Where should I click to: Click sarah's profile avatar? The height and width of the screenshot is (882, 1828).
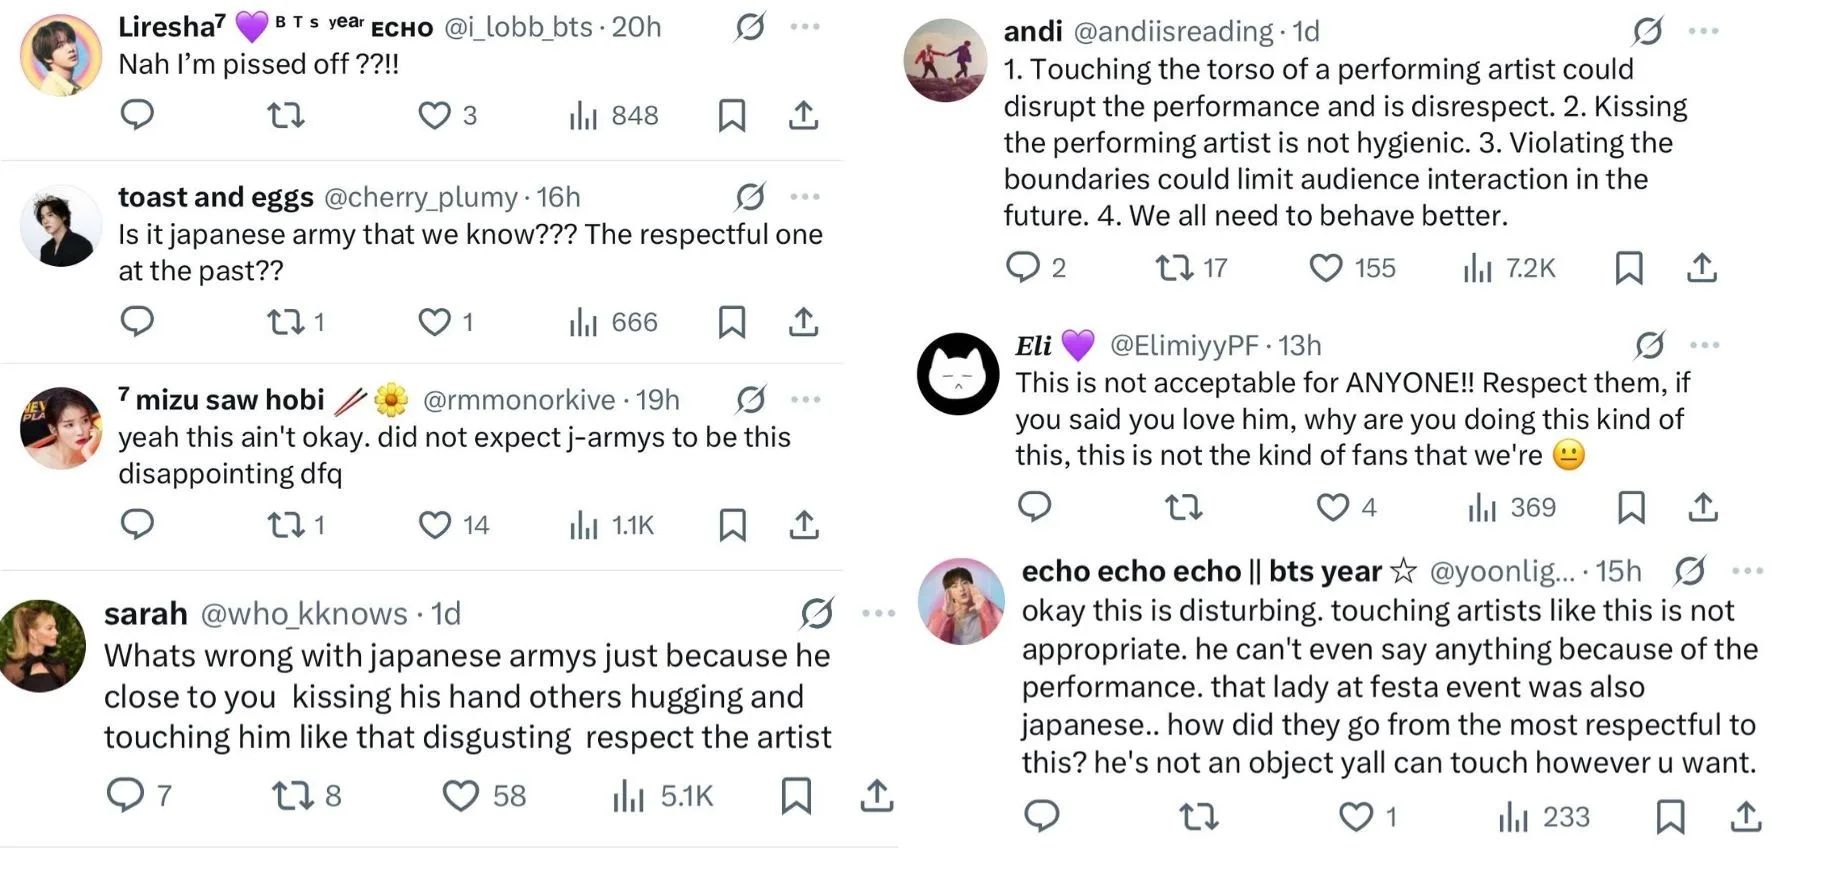tap(42, 646)
